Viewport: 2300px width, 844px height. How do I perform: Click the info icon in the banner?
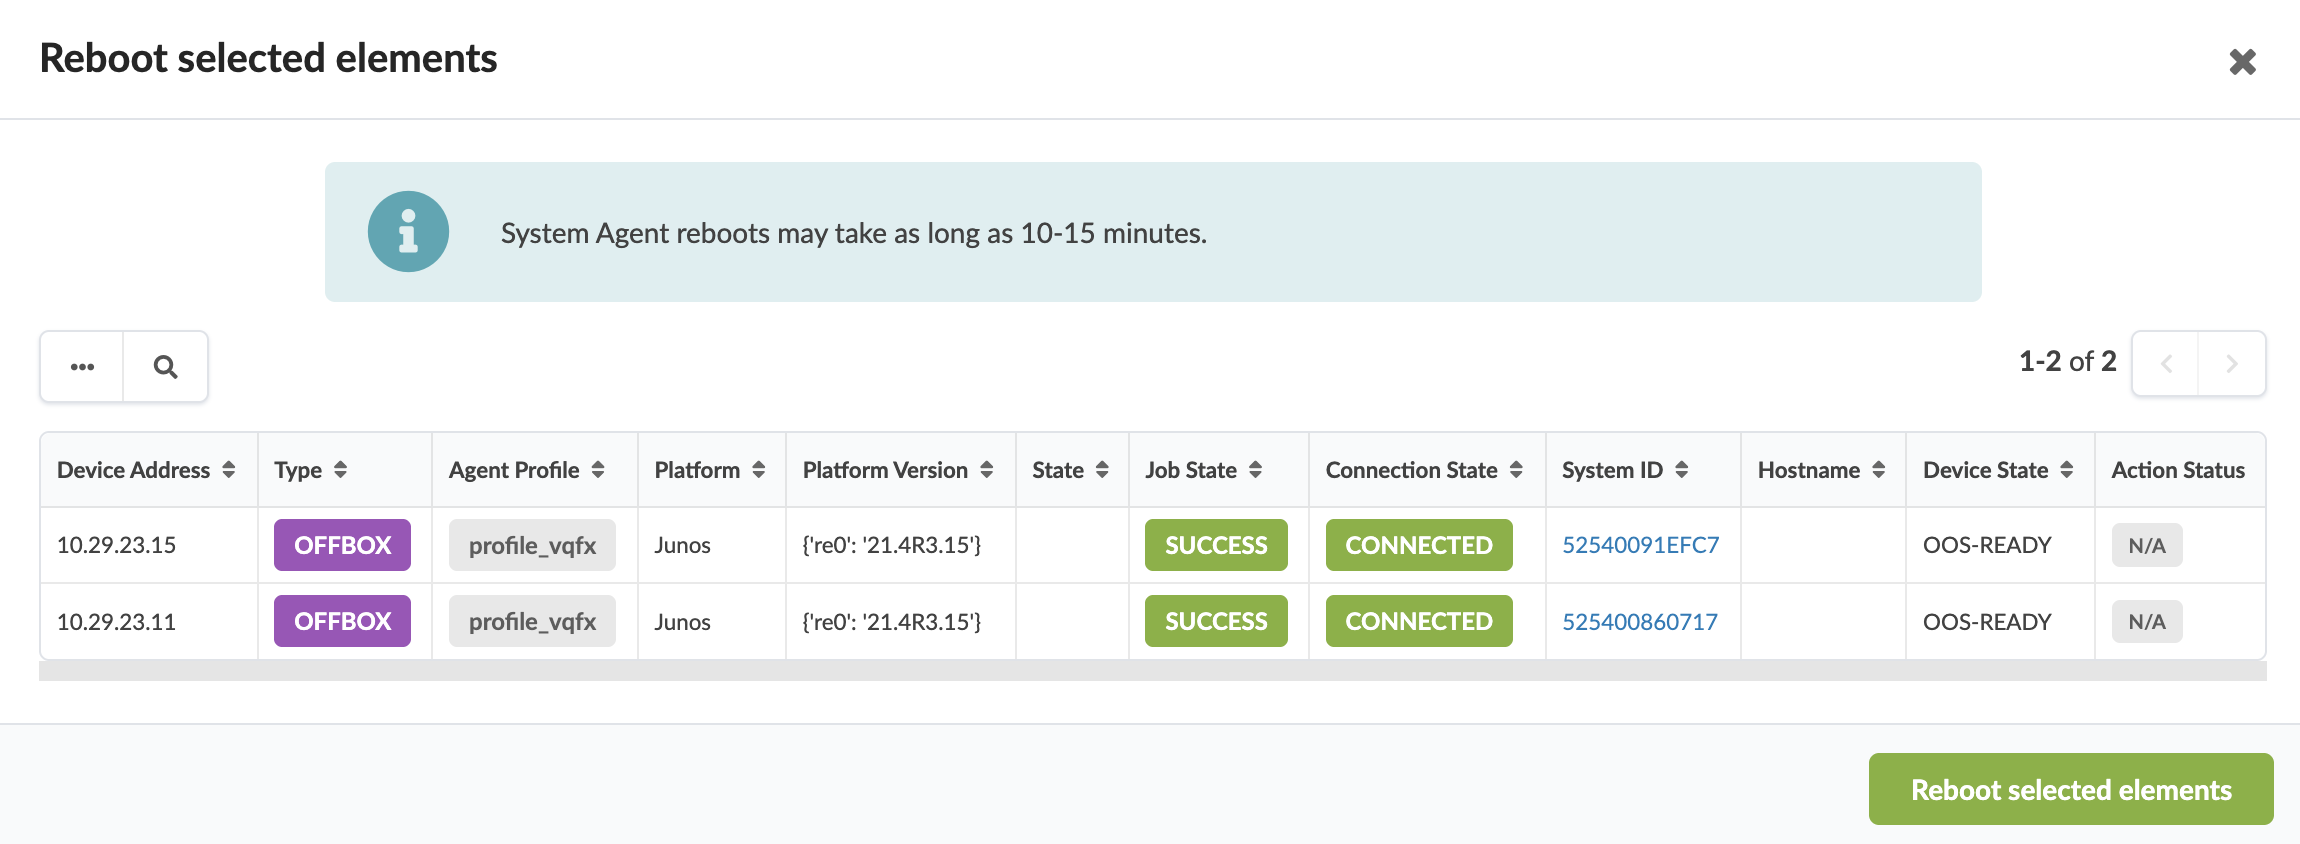coord(408,232)
